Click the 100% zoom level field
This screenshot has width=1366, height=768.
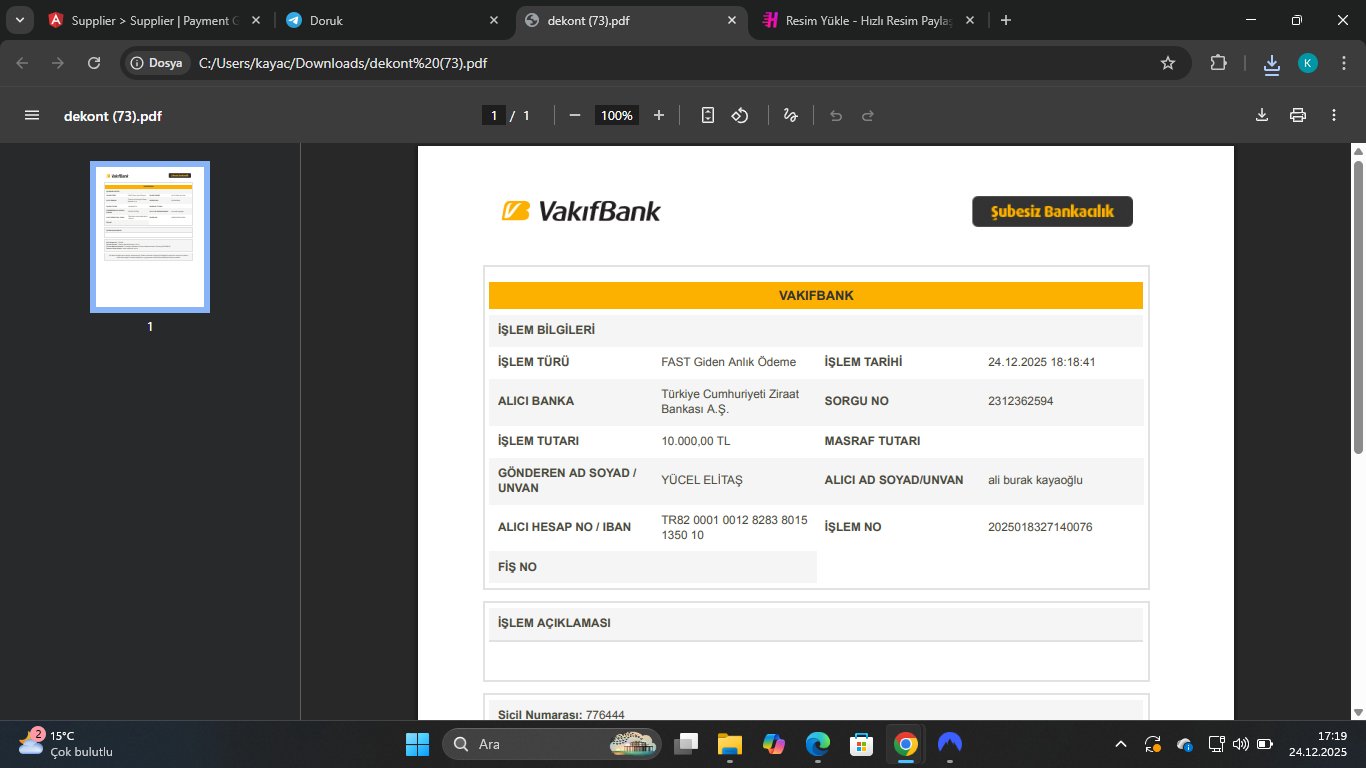pos(617,115)
